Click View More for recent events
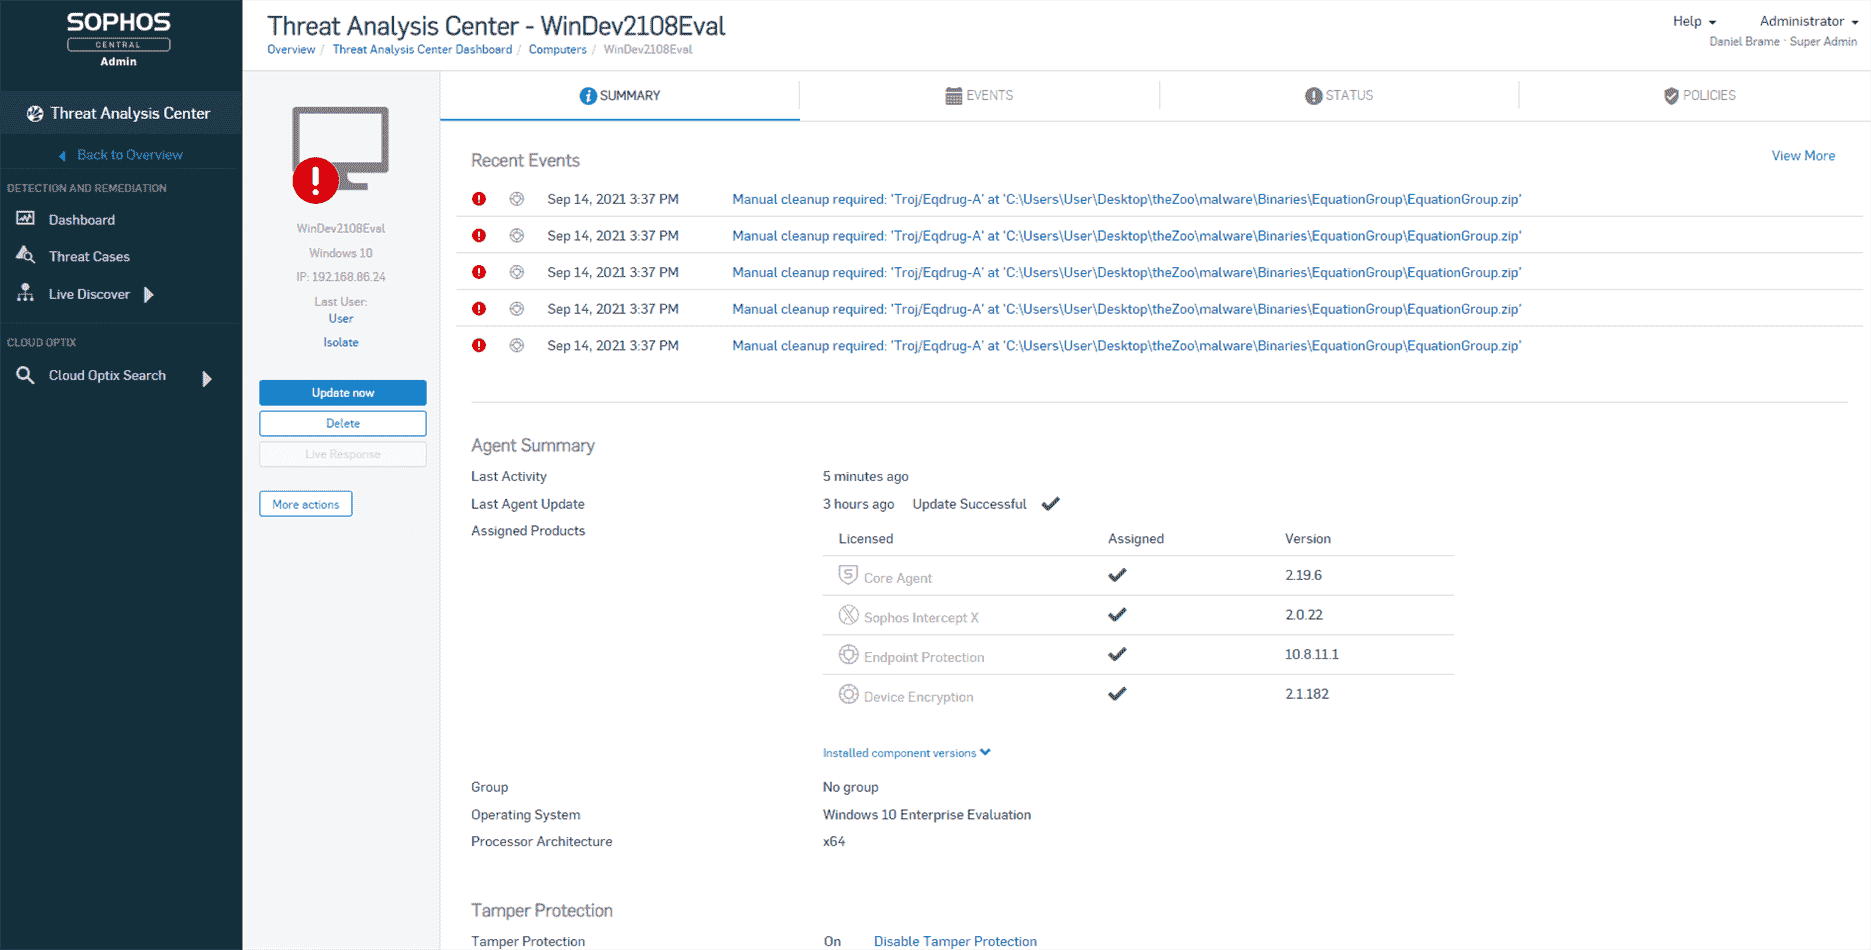Screen dimensions: 1871x950 click(x=1803, y=156)
